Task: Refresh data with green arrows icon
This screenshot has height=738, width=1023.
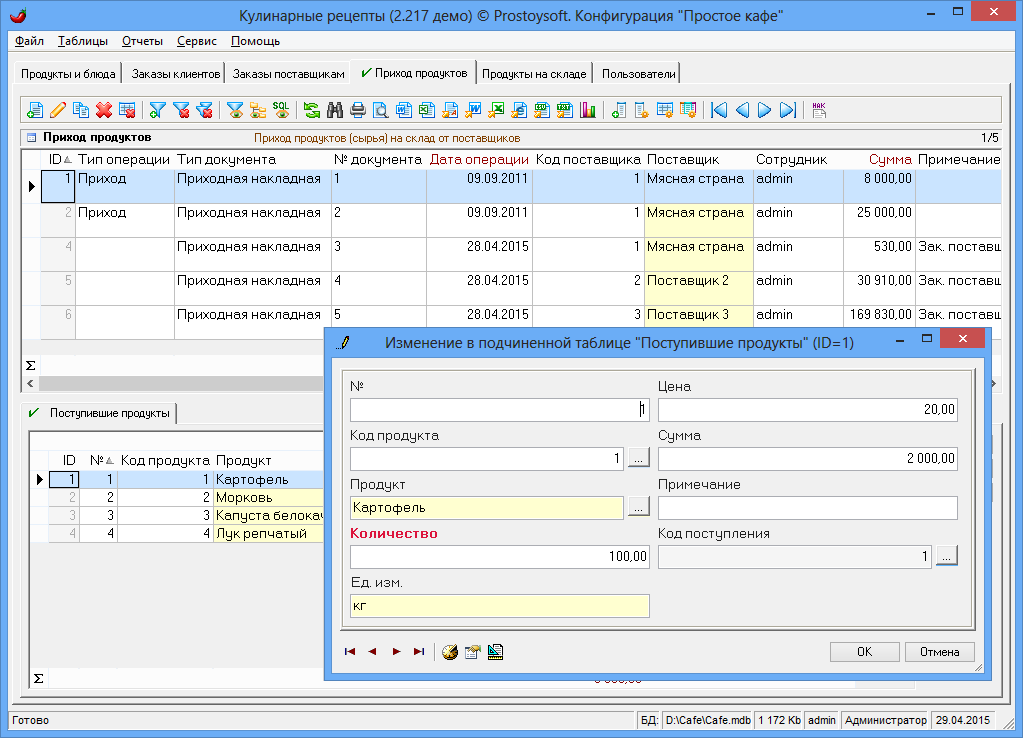Action: click(312, 110)
